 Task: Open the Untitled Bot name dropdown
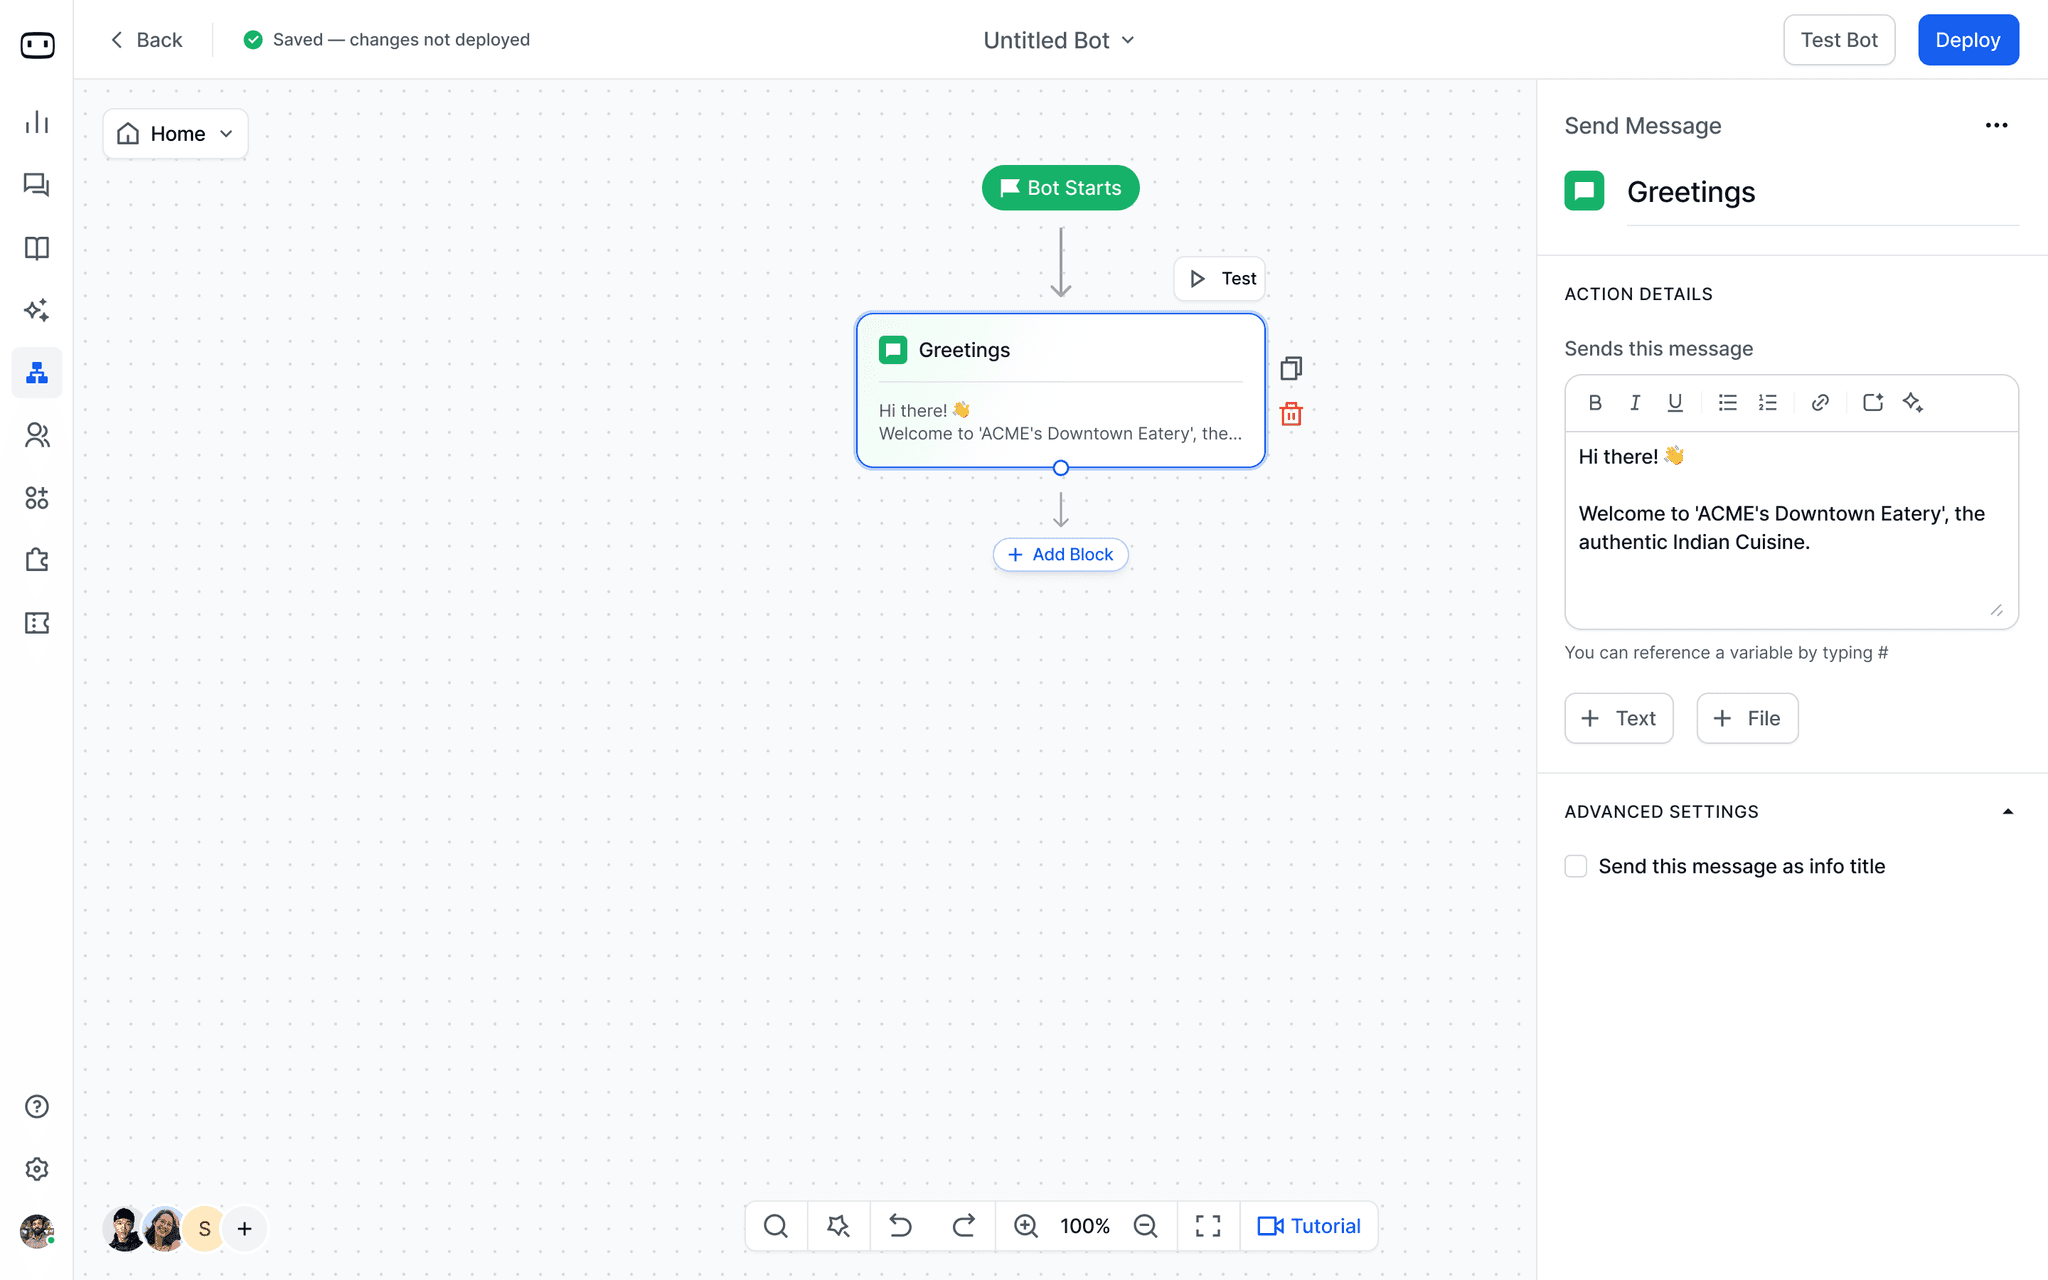tap(1127, 40)
